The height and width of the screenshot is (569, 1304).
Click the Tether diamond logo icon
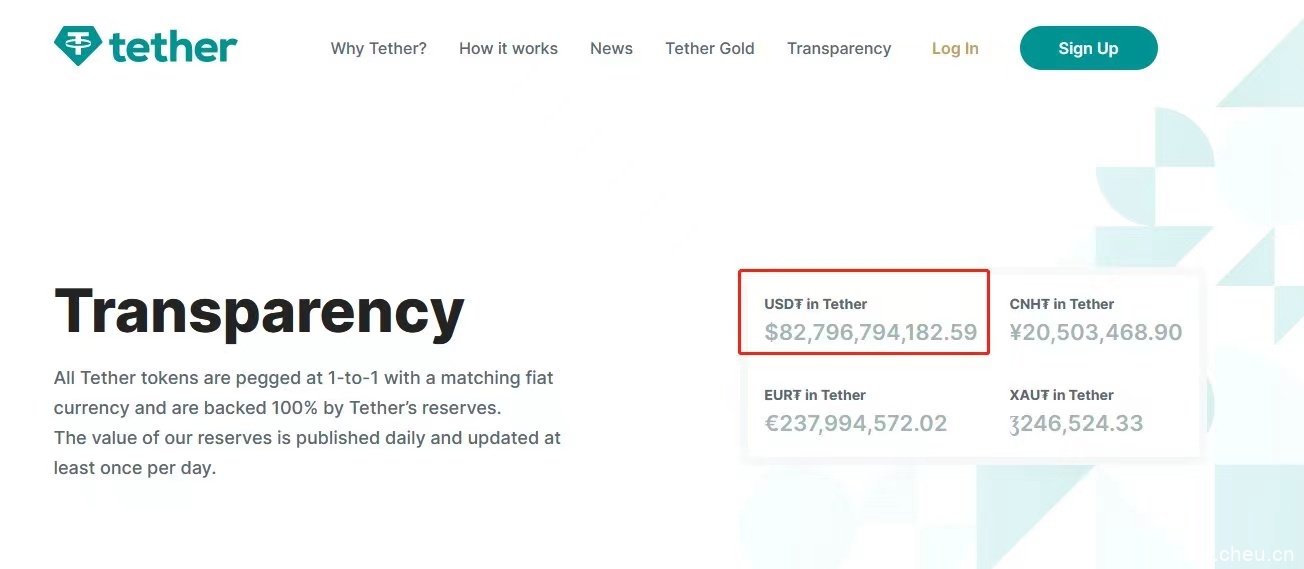[77, 46]
